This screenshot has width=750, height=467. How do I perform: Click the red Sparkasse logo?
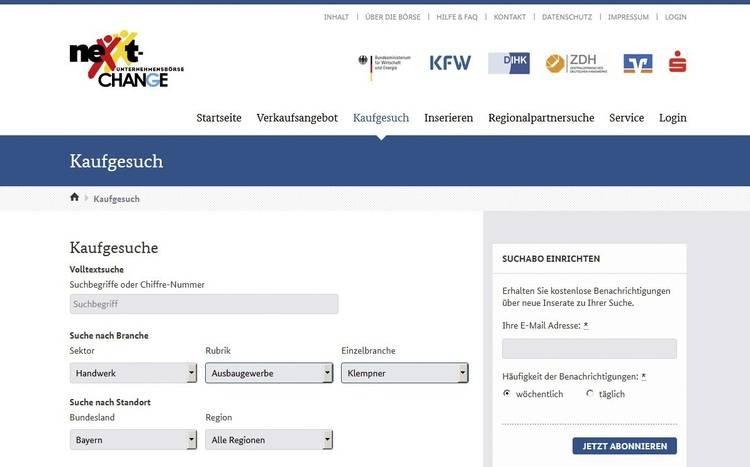click(x=678, y=62)
